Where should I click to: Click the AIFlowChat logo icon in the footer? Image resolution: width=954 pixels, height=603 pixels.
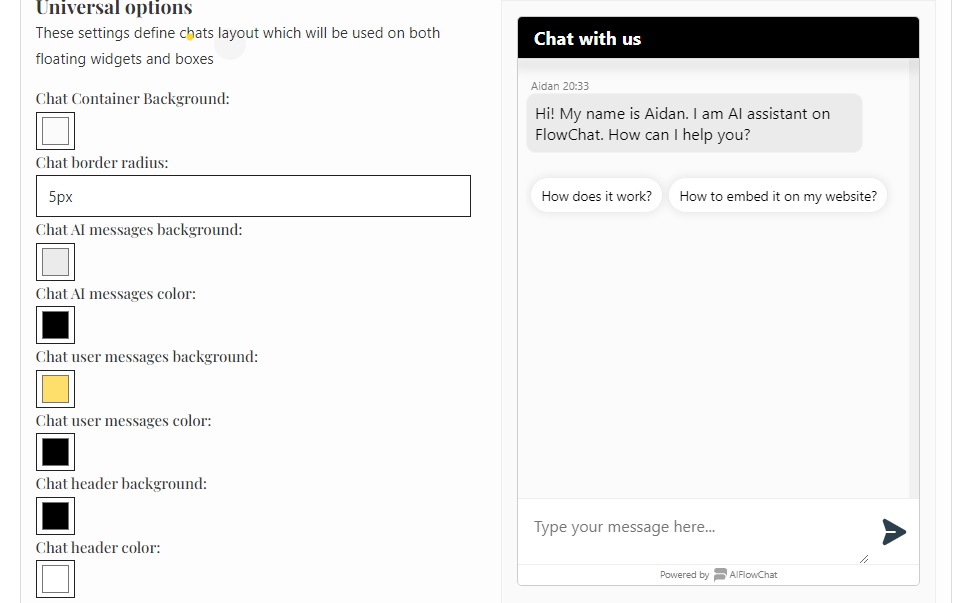click(720, 574)
